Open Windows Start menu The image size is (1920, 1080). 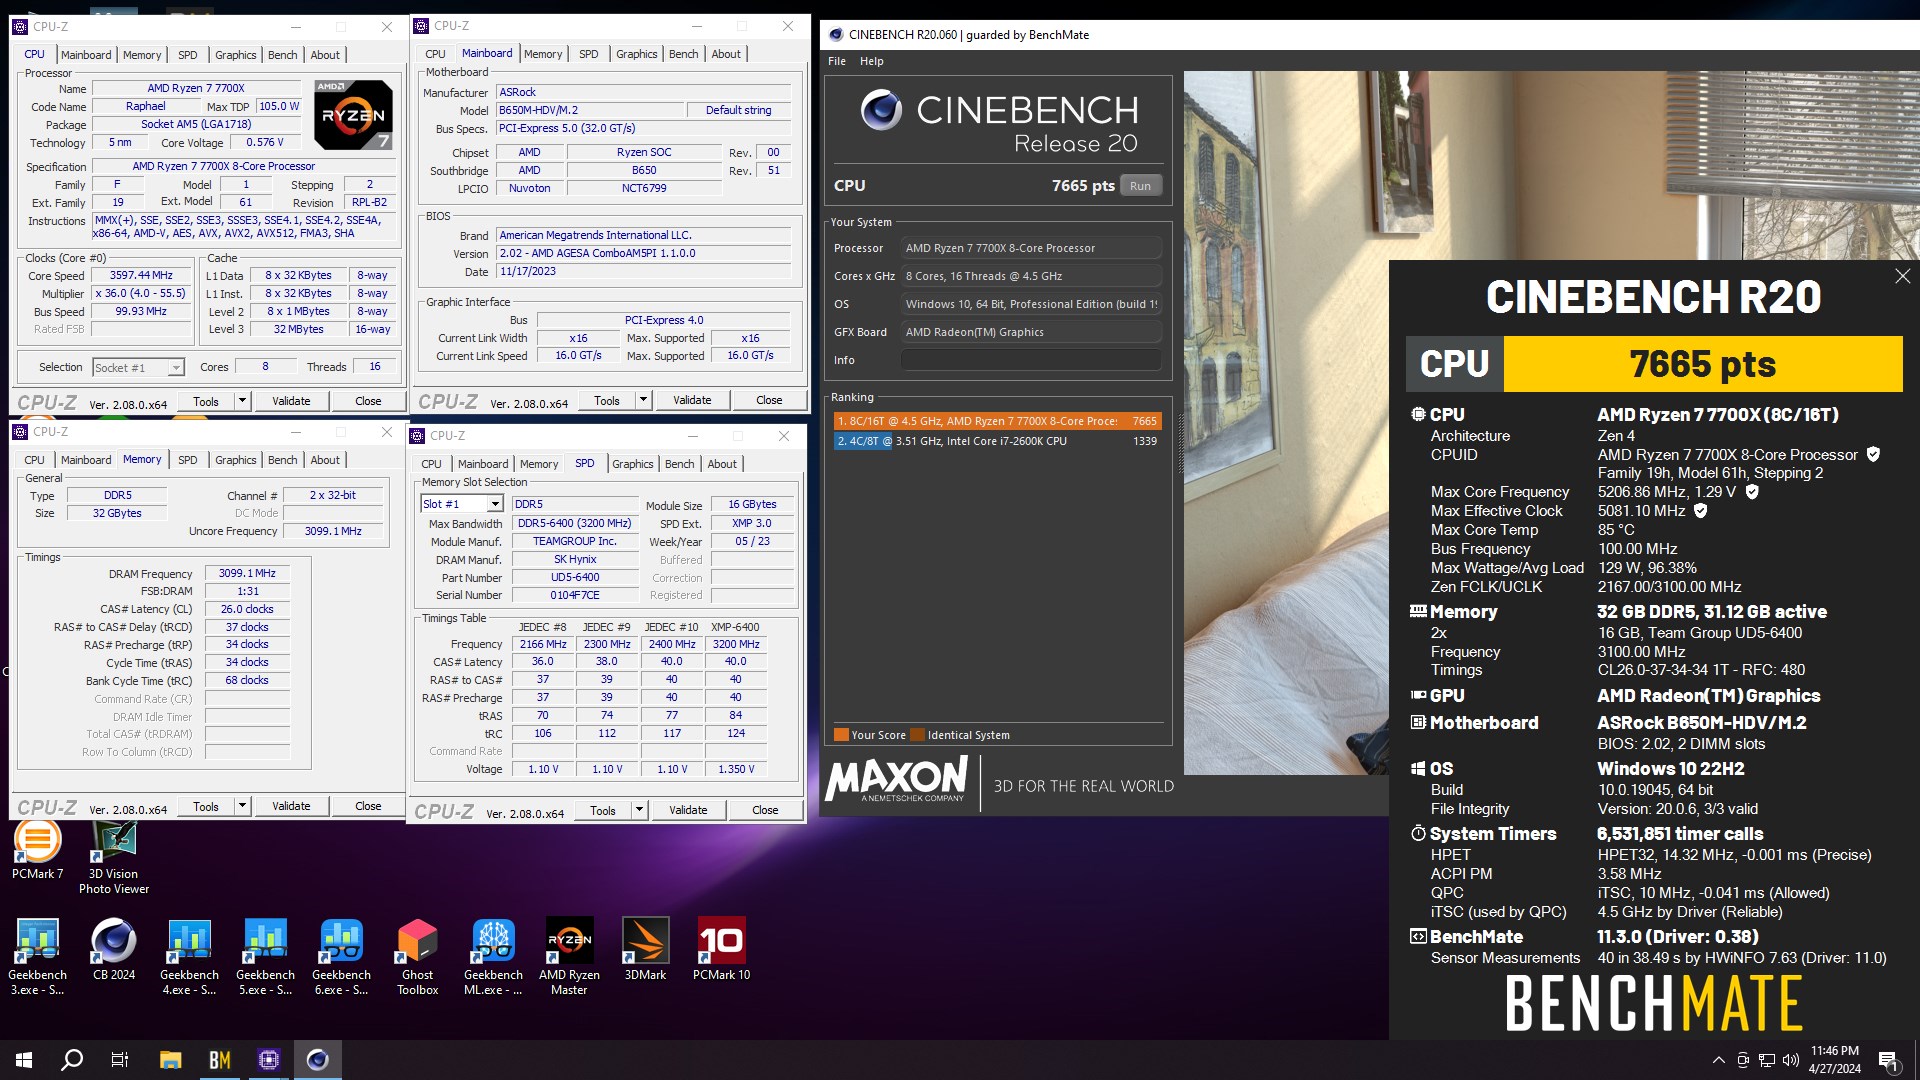pos(24,1060)
